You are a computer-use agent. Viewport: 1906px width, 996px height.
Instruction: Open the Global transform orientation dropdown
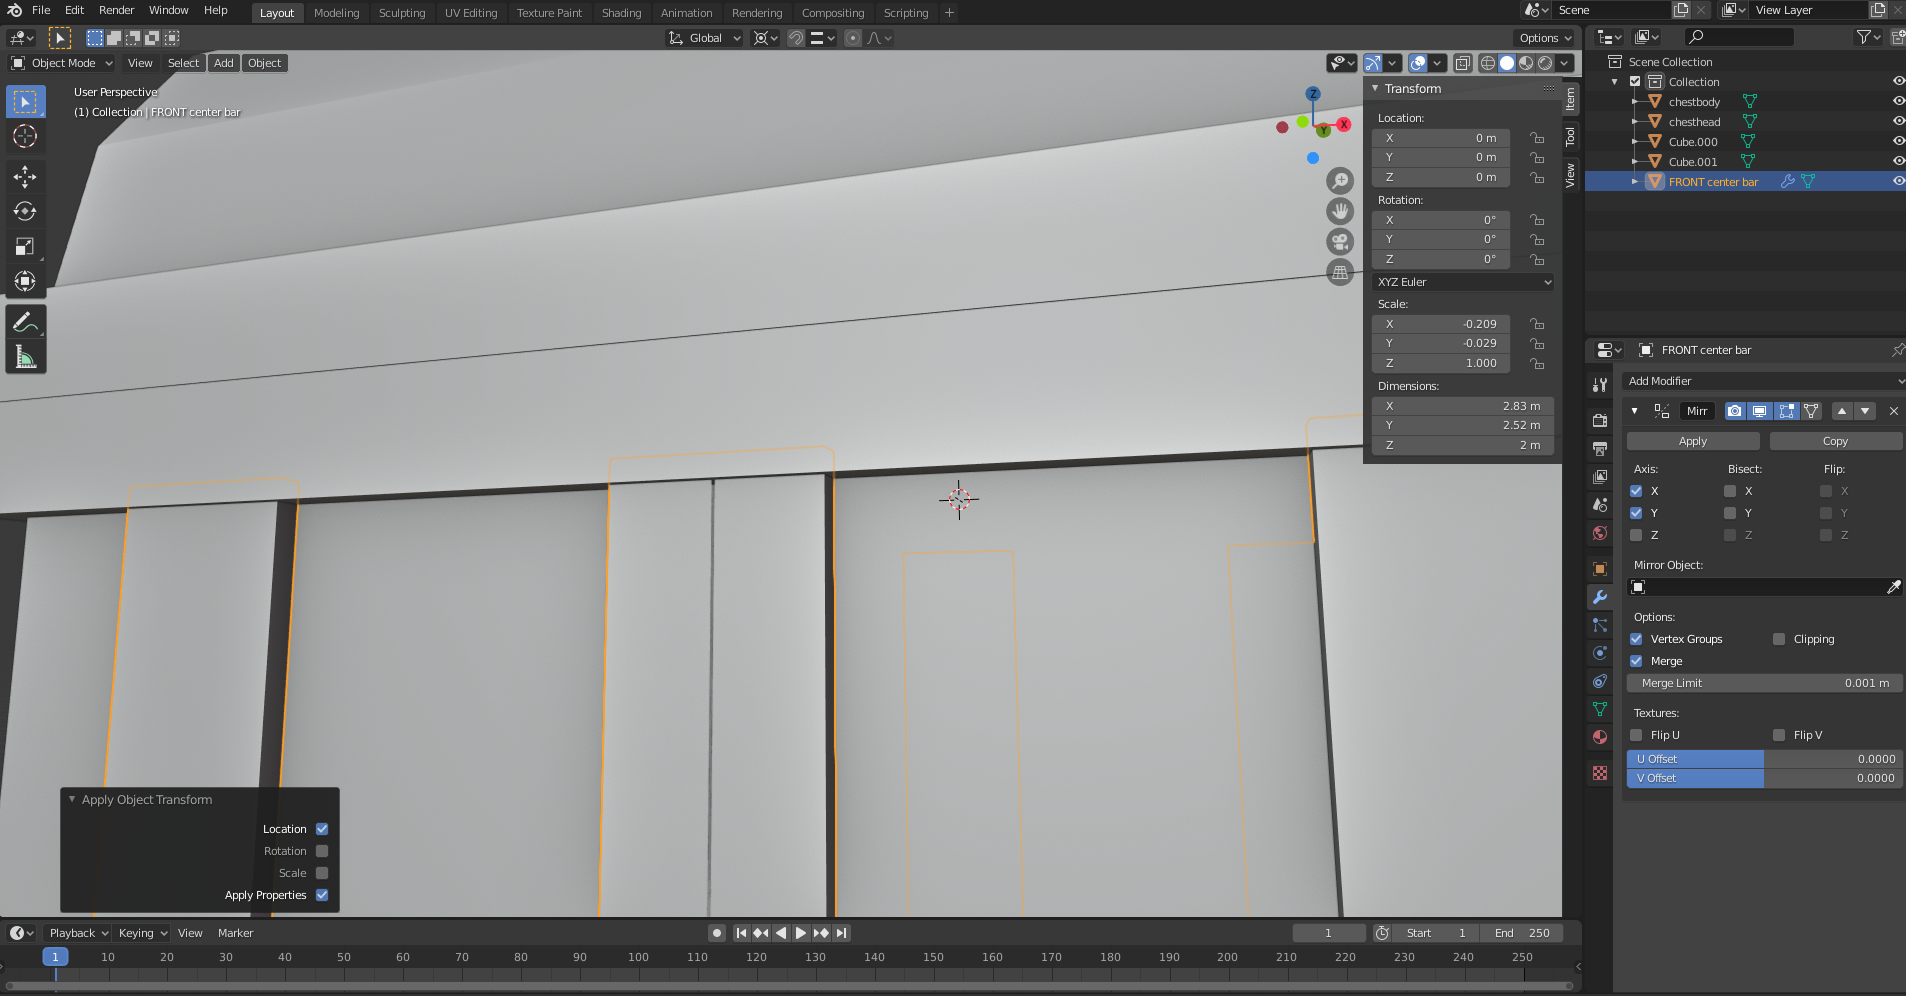[705, 38]
